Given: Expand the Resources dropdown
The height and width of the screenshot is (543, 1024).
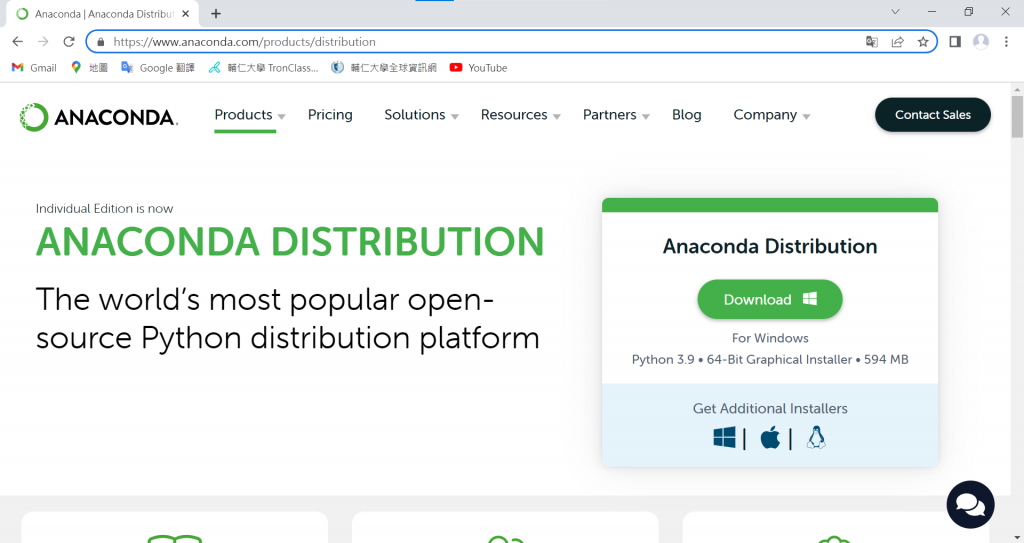Looking at the screenshot, I should click(x=520, y=115).
